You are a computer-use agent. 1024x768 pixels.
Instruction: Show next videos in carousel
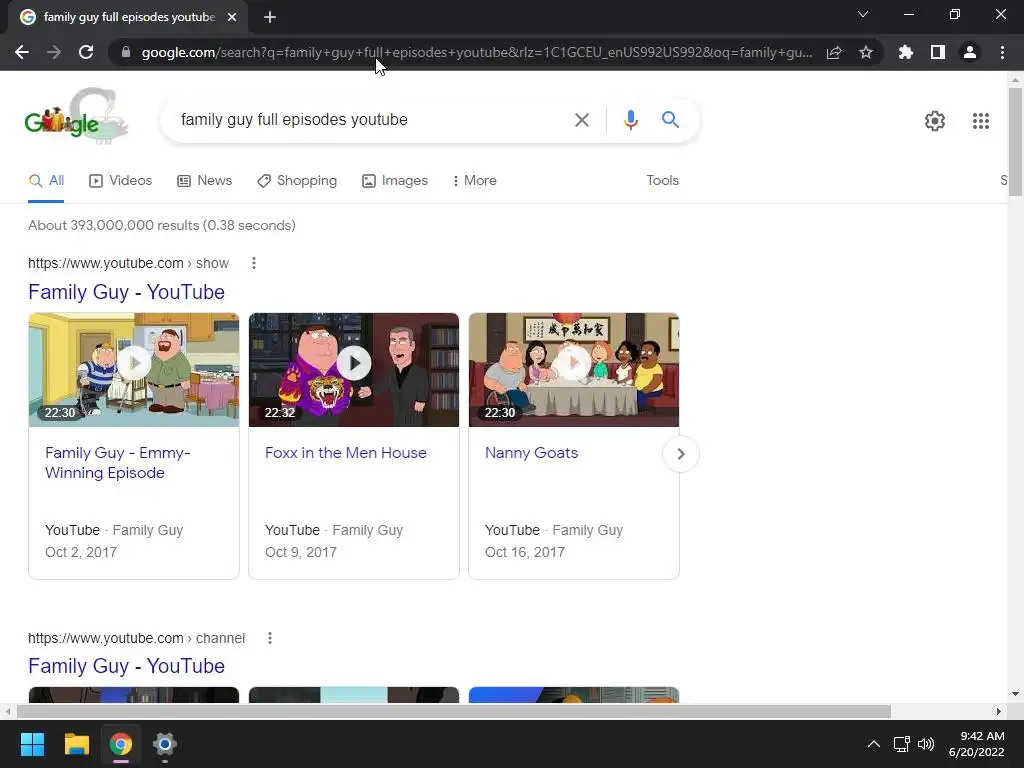click(x=680, y=454)
